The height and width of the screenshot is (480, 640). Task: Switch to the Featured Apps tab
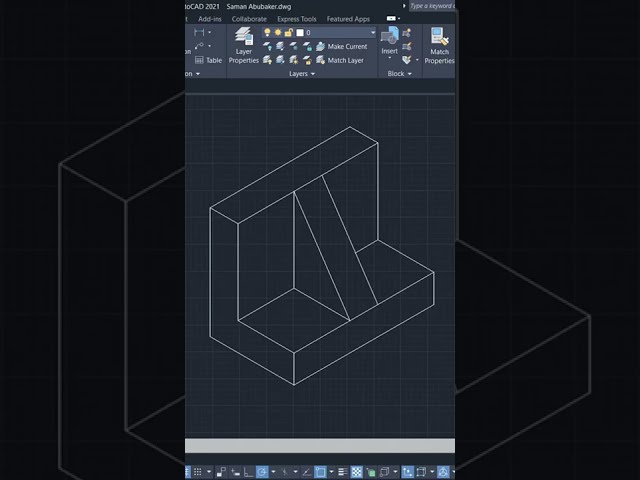[348, 19]
